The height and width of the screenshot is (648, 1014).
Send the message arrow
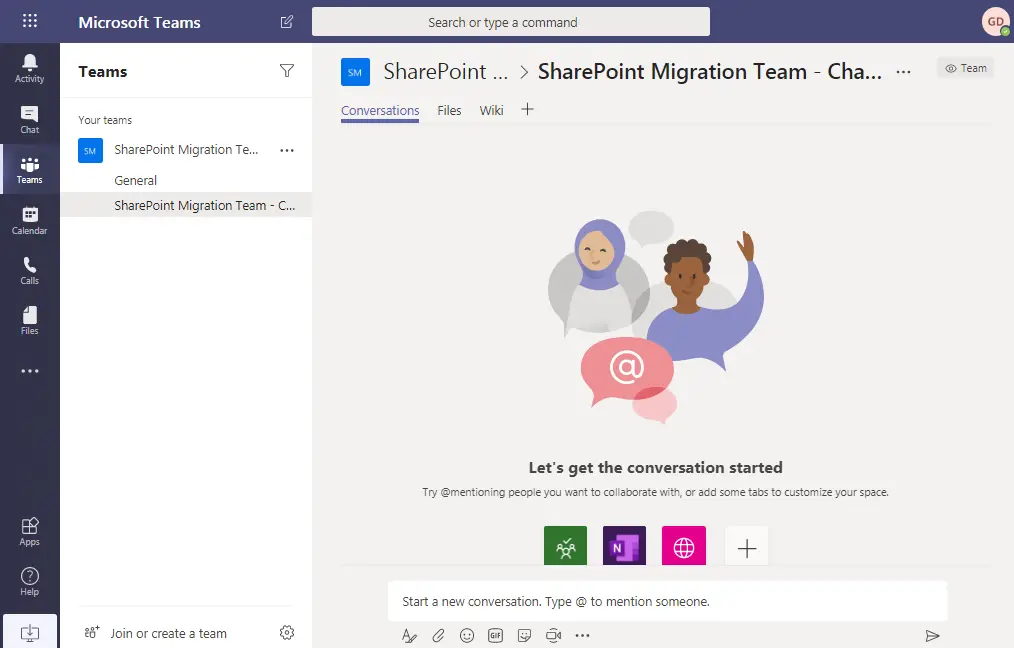(x=932, y=636)
